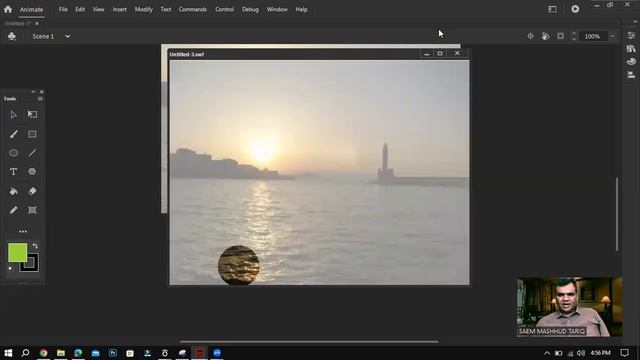Center the stage
The height and width of the screenshot is (360, 640).
coord(530,36)
